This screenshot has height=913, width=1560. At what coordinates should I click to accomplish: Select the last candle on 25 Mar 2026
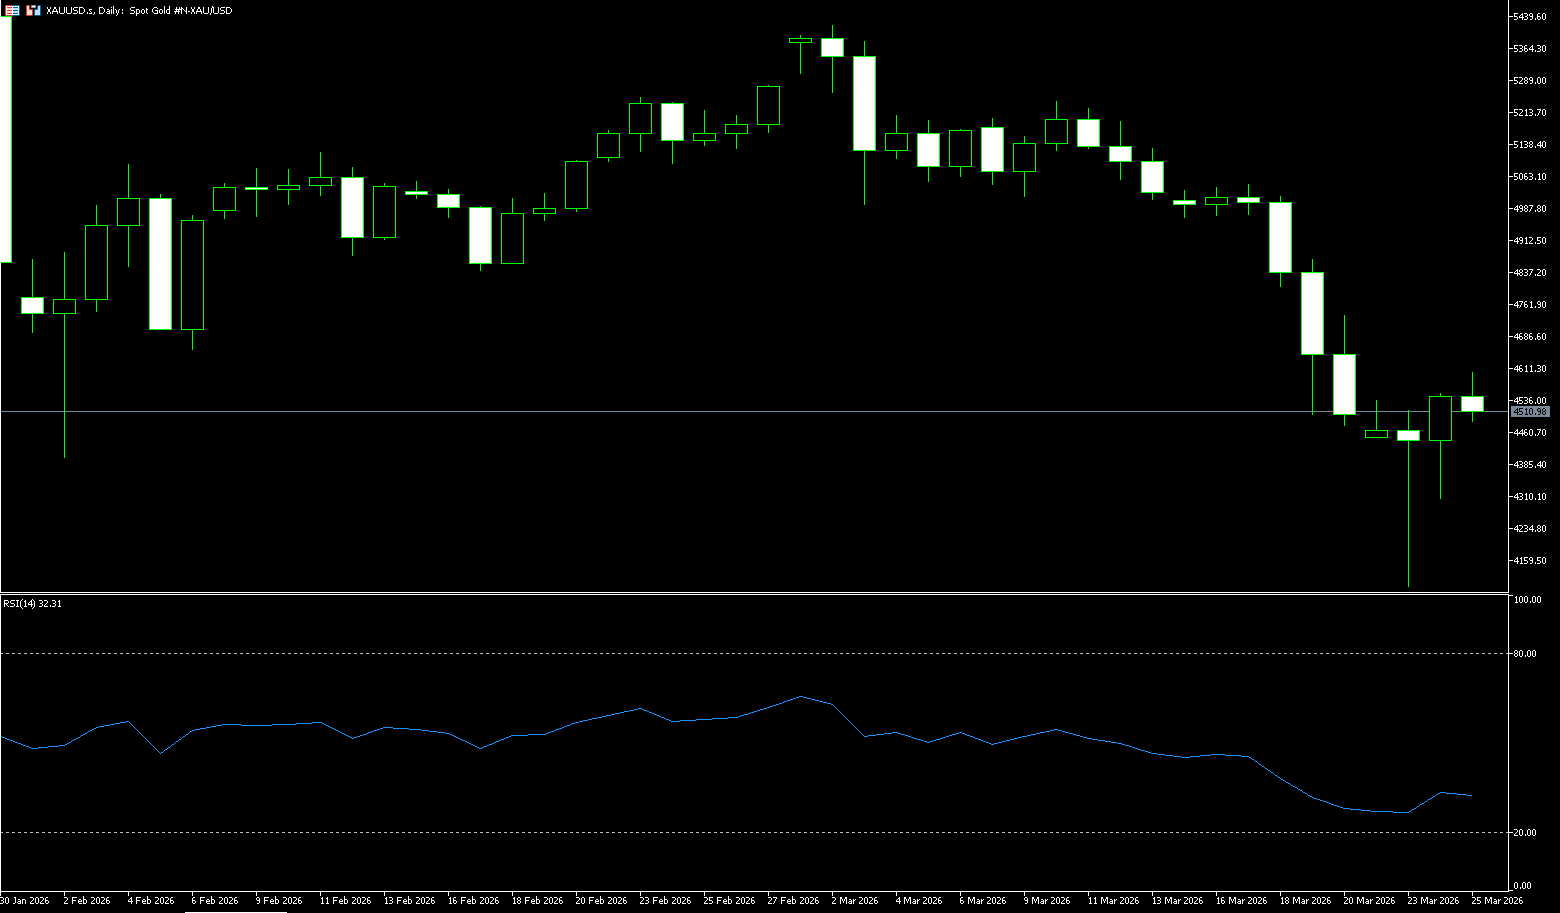click(1472, 404)
